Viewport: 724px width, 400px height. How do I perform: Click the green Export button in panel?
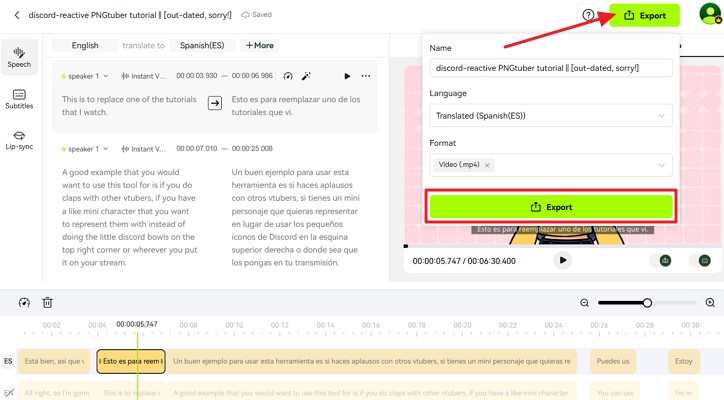551,207
